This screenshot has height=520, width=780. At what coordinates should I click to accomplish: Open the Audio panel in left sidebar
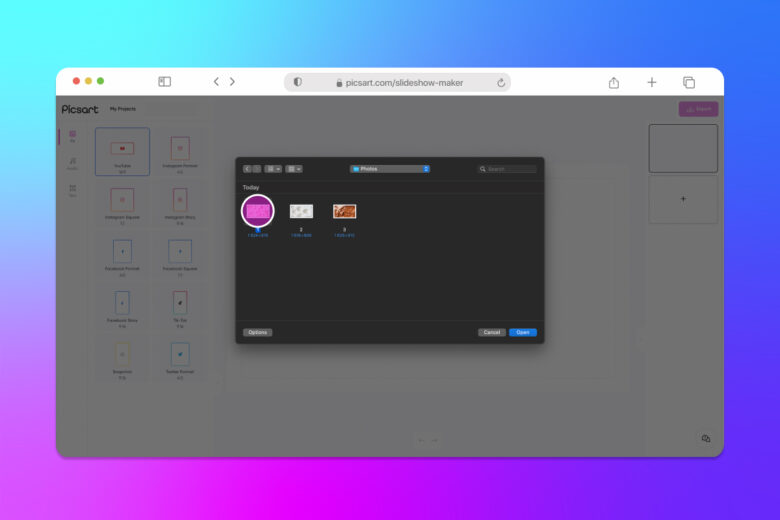[x=73, y=164]
